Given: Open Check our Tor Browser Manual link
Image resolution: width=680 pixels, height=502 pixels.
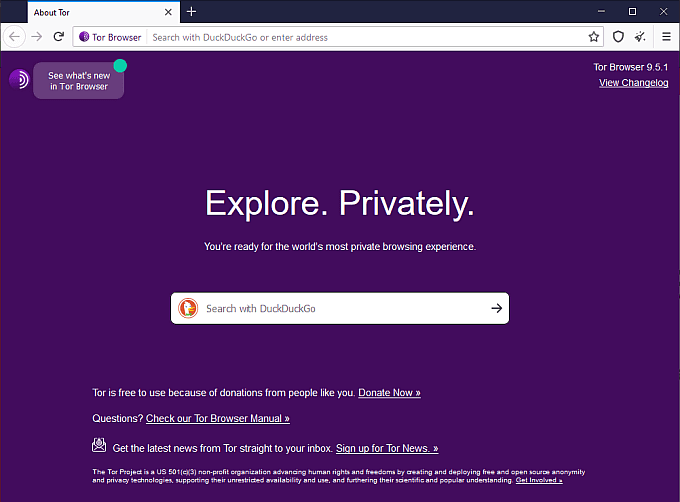Looking at the screenshot, I should [218, 418].
